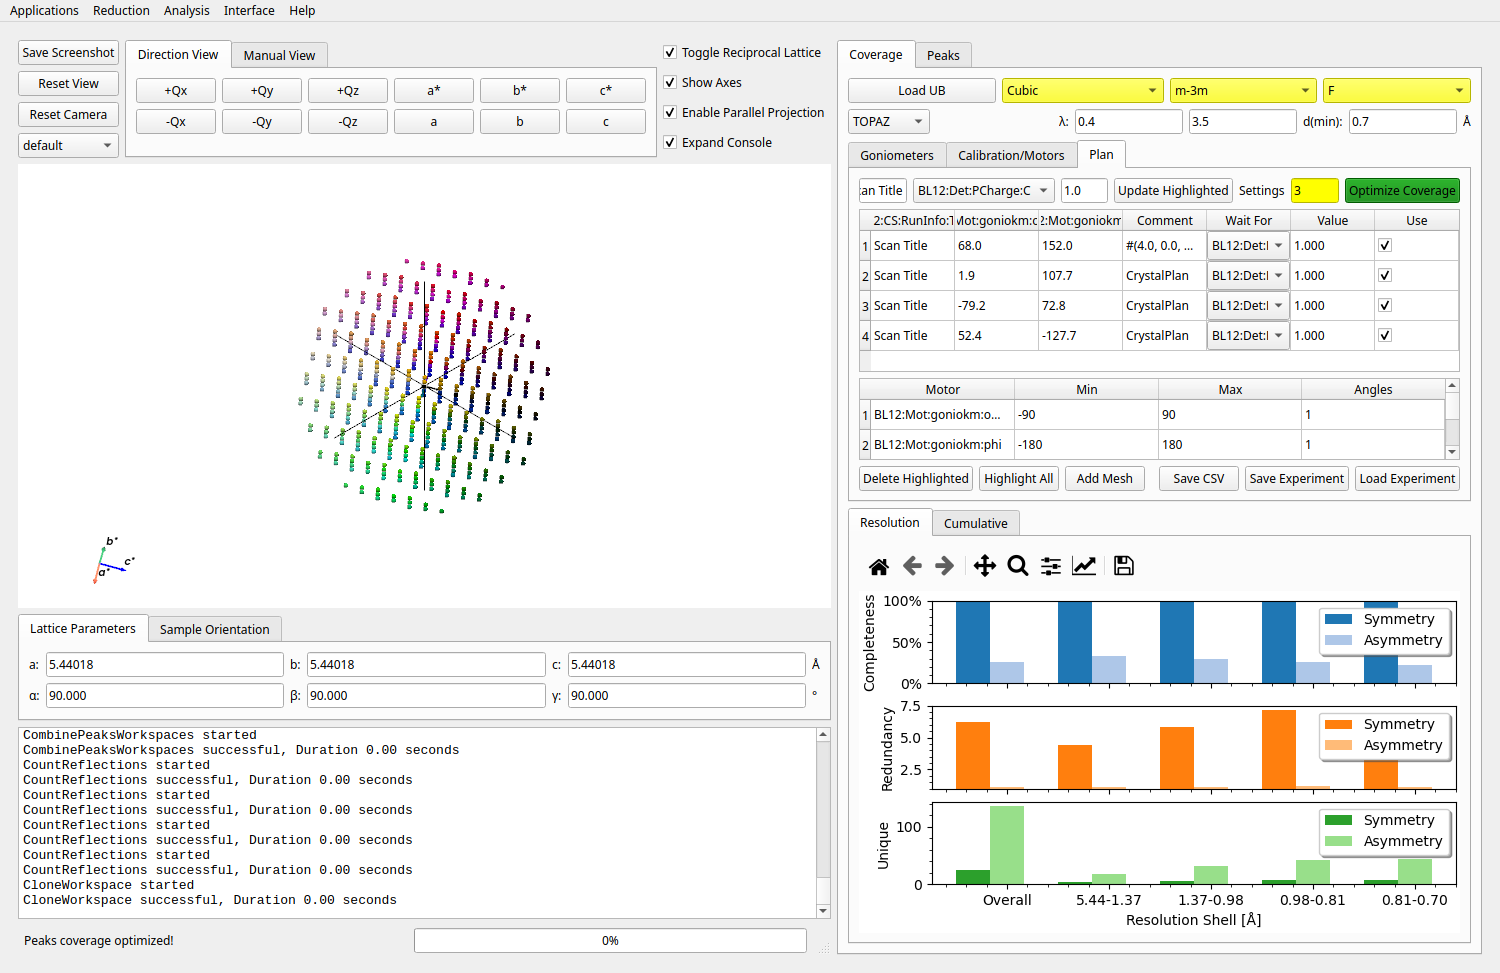The image size is (1500, 973).
Task: Toggle the Toggle Reciprocal Lattice checkbox
Action: click(x=670, y=52)
